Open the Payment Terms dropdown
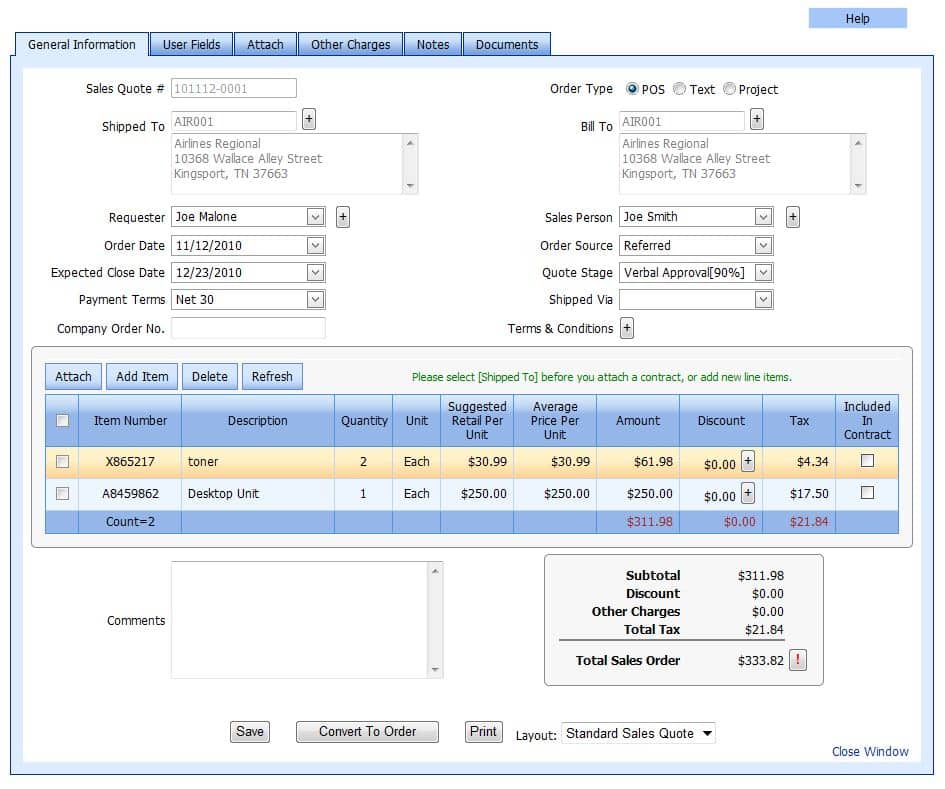This screenshot has width=945, height=789. (x=315, y=300)
